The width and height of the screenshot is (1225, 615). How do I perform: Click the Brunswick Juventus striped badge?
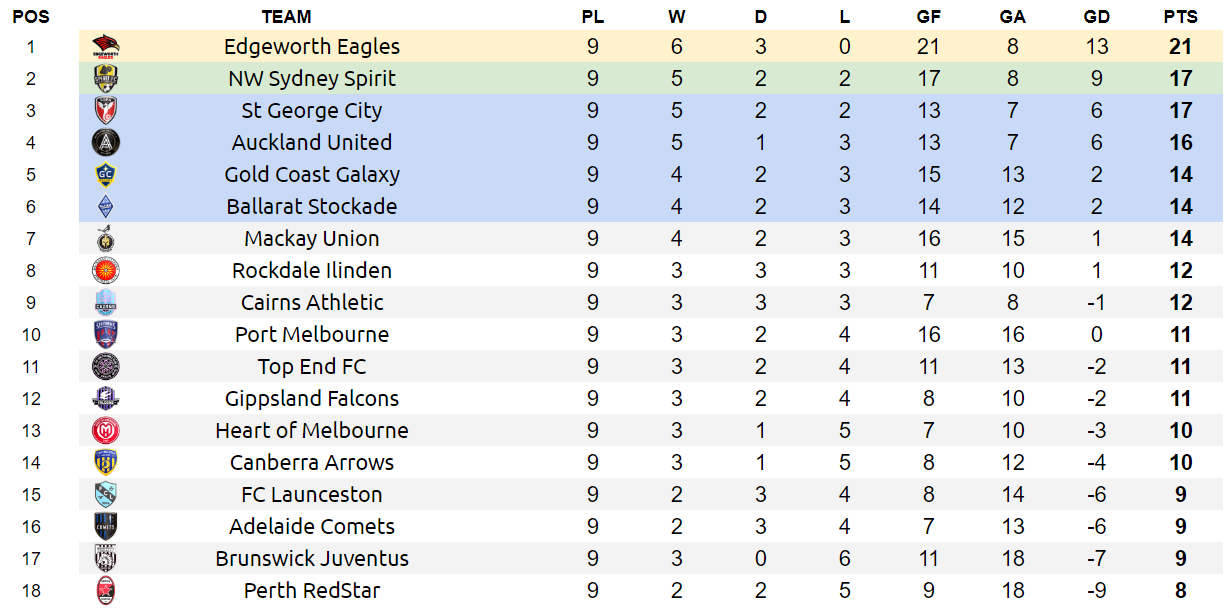pos(105,558)
